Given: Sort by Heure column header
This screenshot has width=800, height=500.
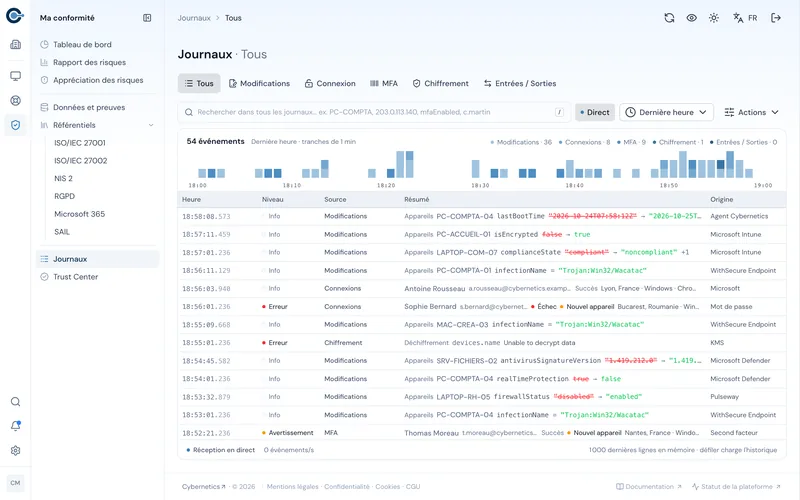Looking at the screenshot, I should click(191, 199).
